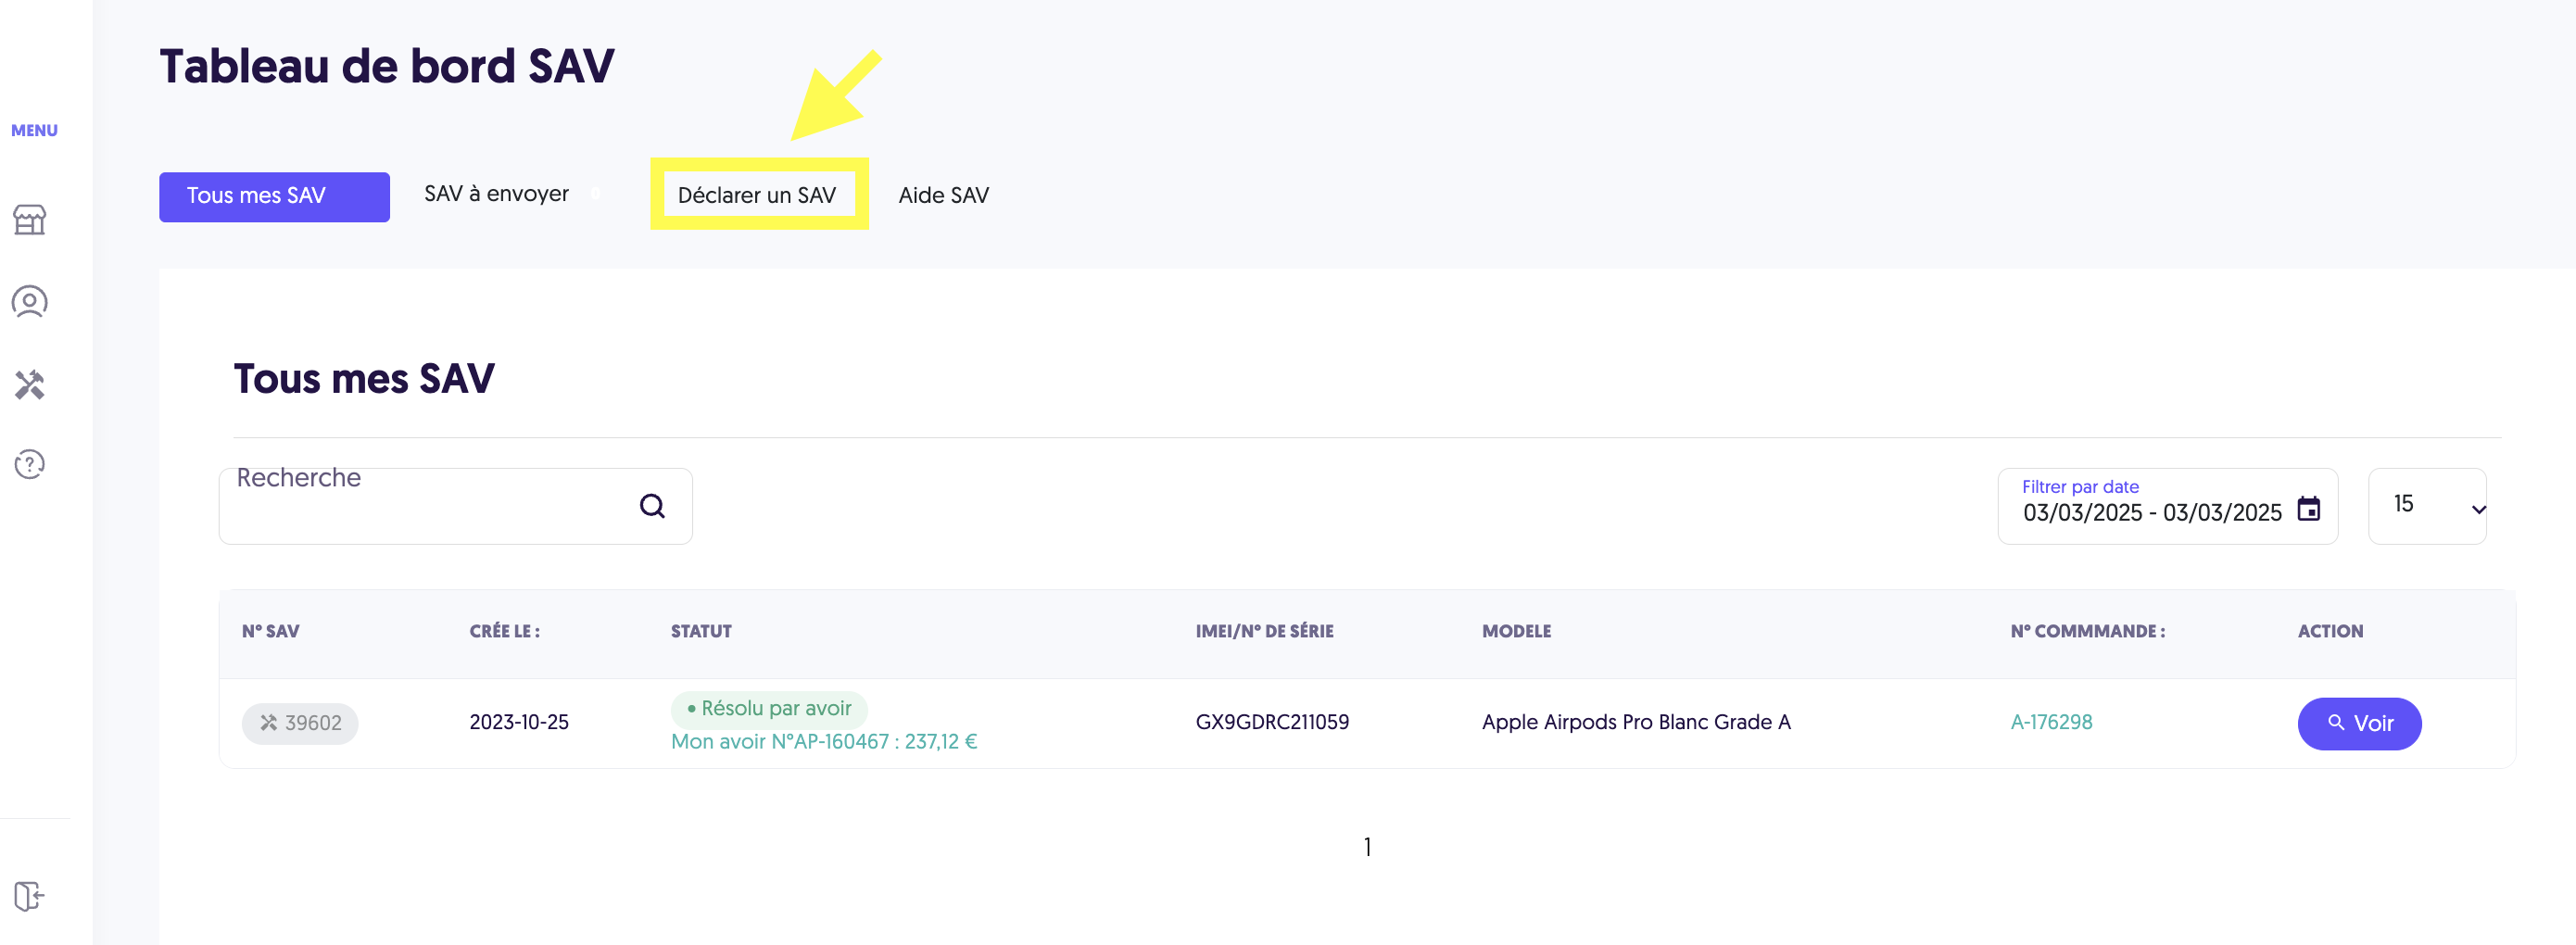Click the Recherche search input field
This screenshot has width=2576, height=945.
tap(455, 506)
